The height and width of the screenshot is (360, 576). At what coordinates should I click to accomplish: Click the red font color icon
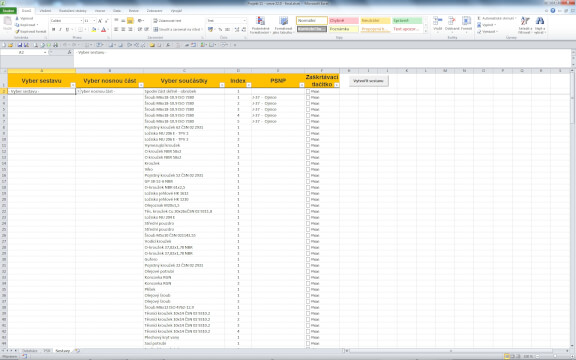[104, 29]
